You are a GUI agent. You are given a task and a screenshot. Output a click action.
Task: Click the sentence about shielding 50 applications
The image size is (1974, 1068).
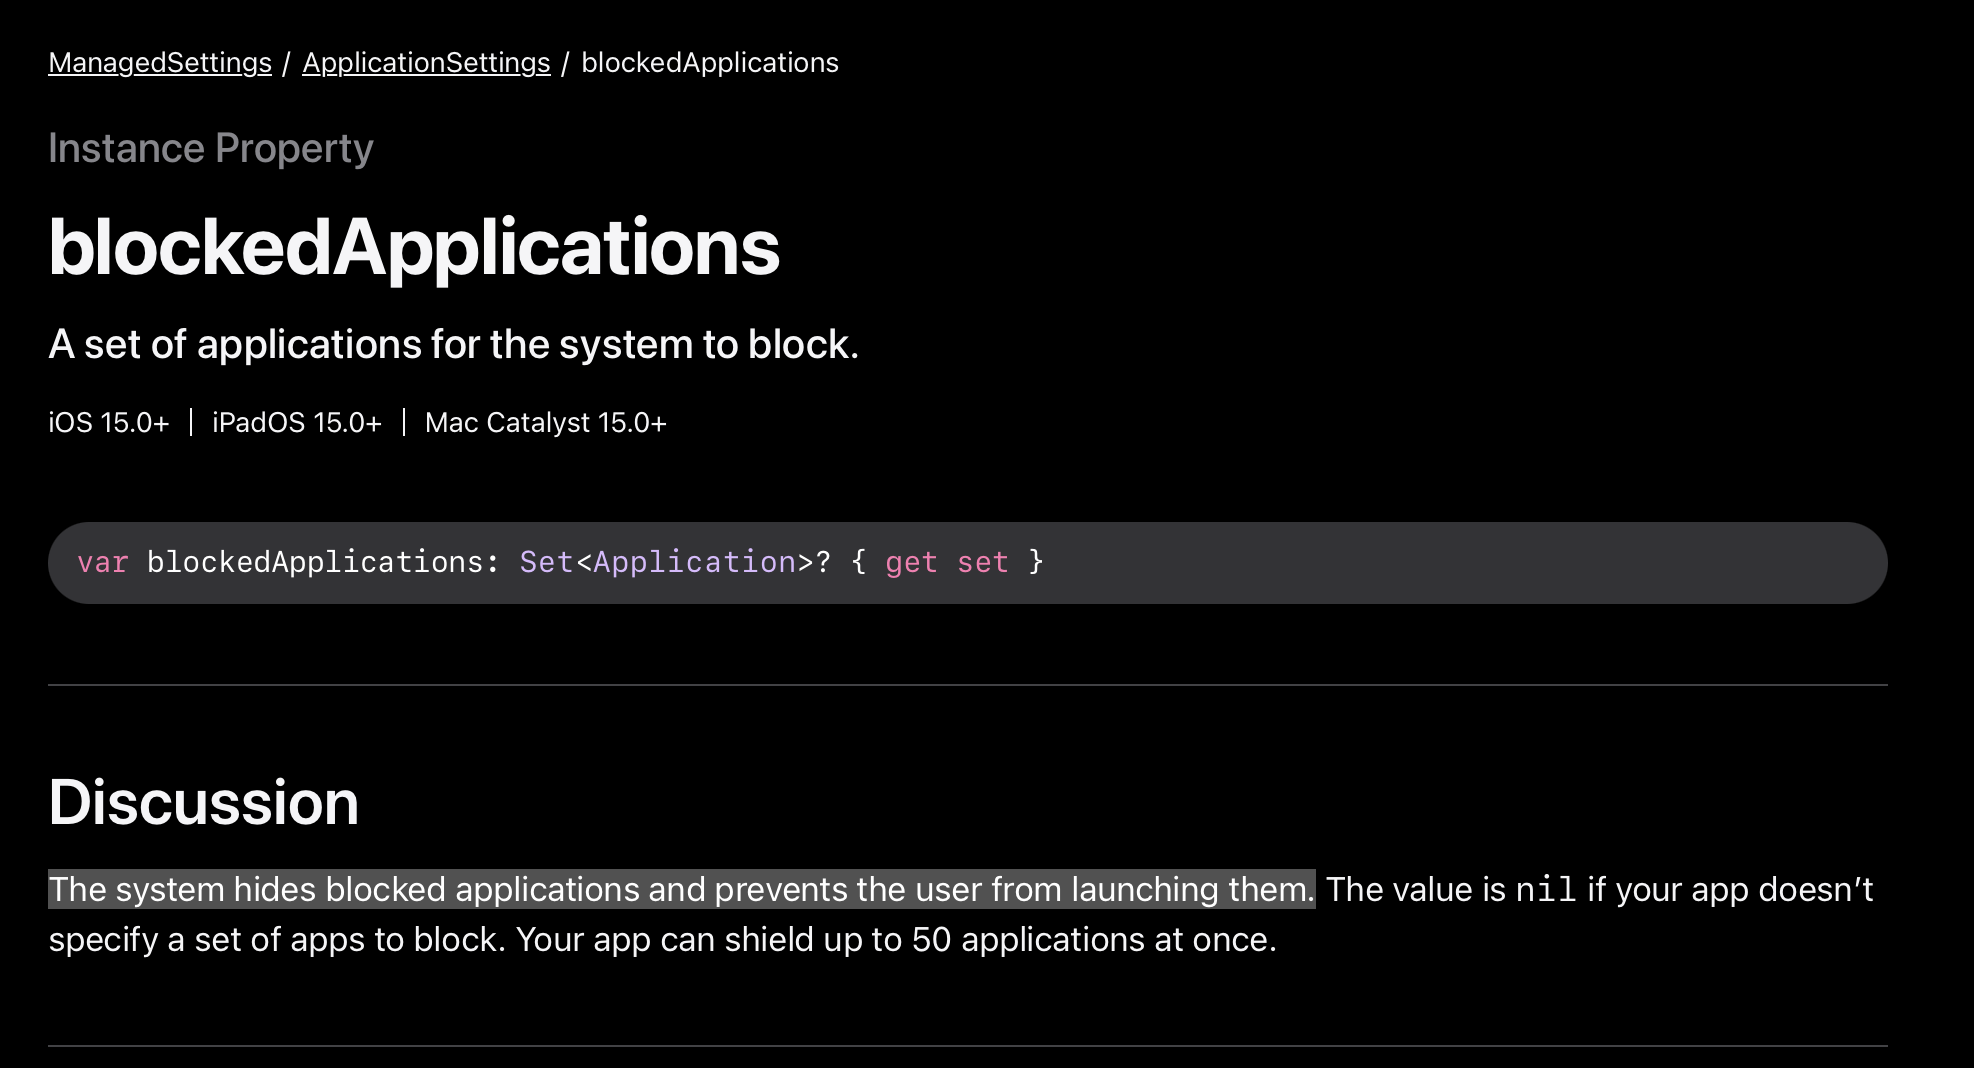click(896, 940)
